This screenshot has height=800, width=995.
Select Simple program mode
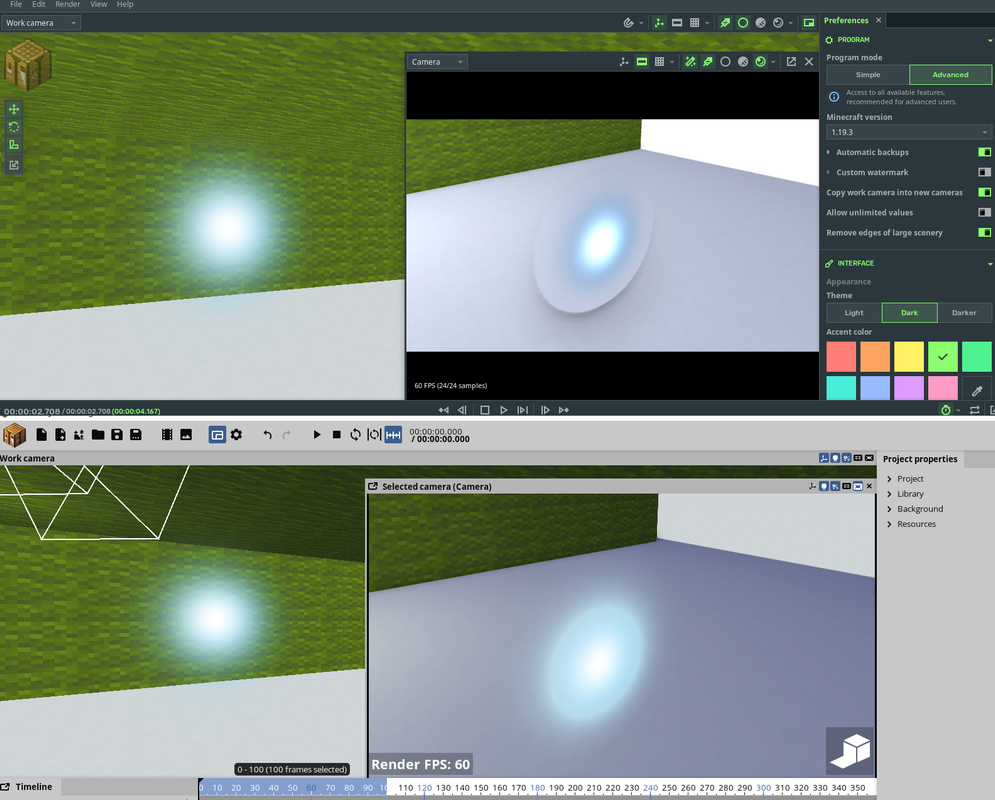coord(867,75)
